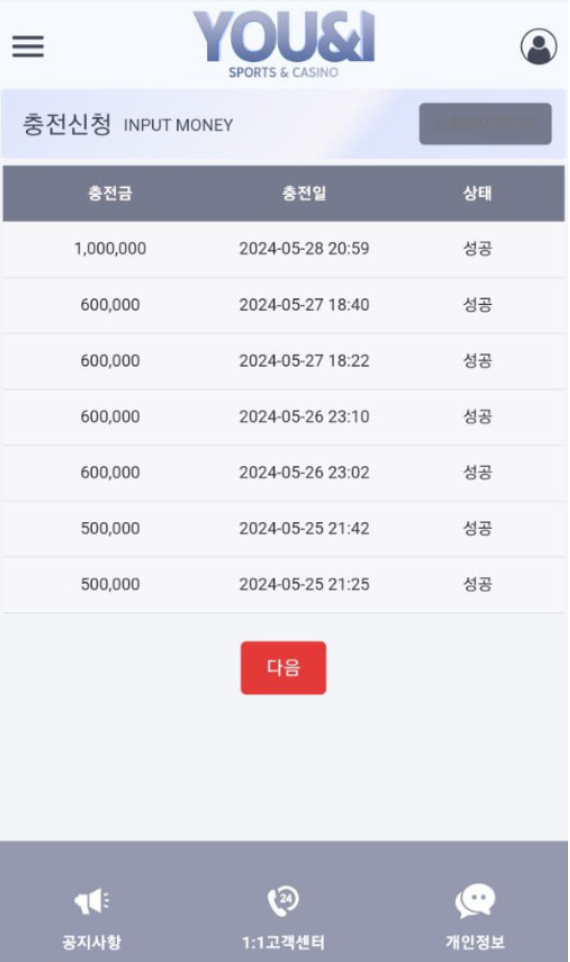Select the 2024-05-25 21:42 deposit row
Image resolution: width=570 pixels, height=962 pixels.
(x=283, y=528)
